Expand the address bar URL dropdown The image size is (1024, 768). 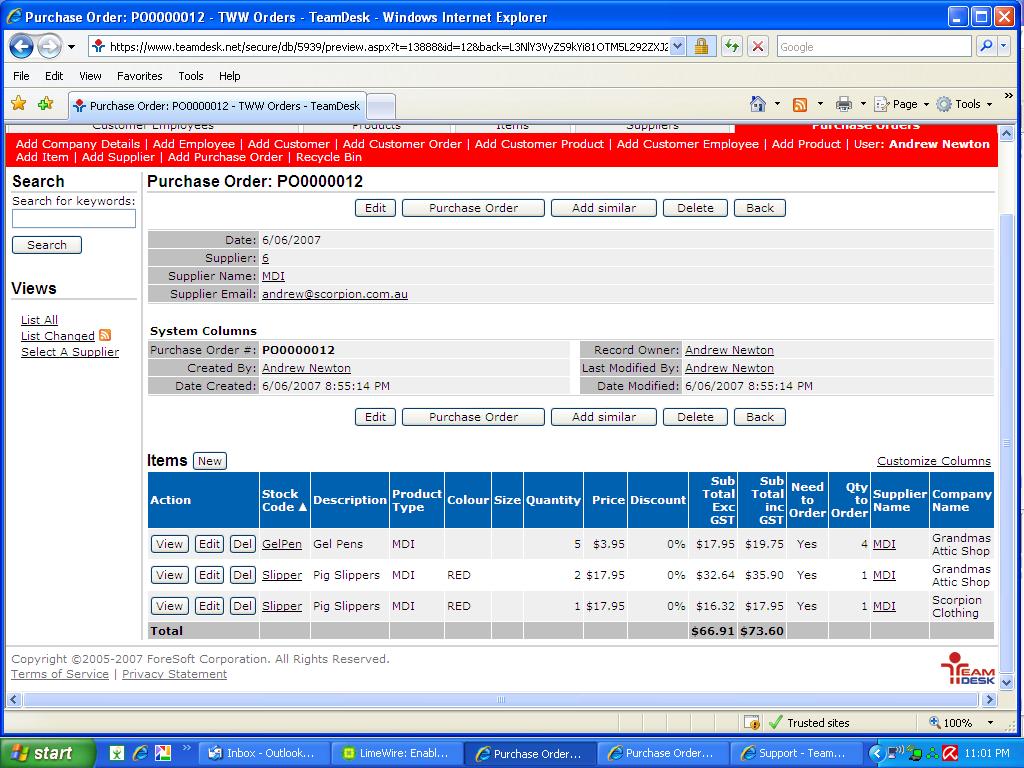pyautogui.click(x=677, y=47)
